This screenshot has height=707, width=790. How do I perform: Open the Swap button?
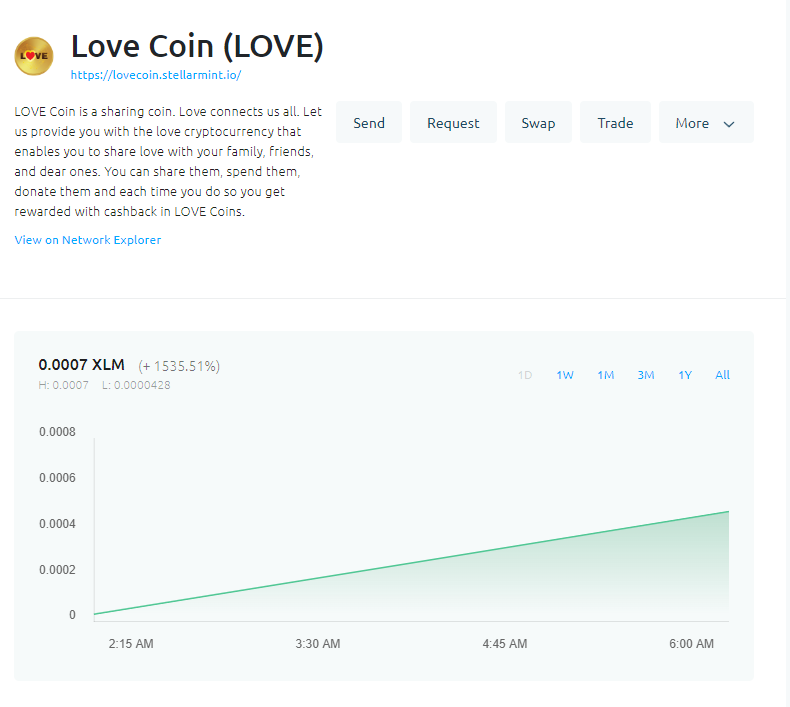pos(538,122)
